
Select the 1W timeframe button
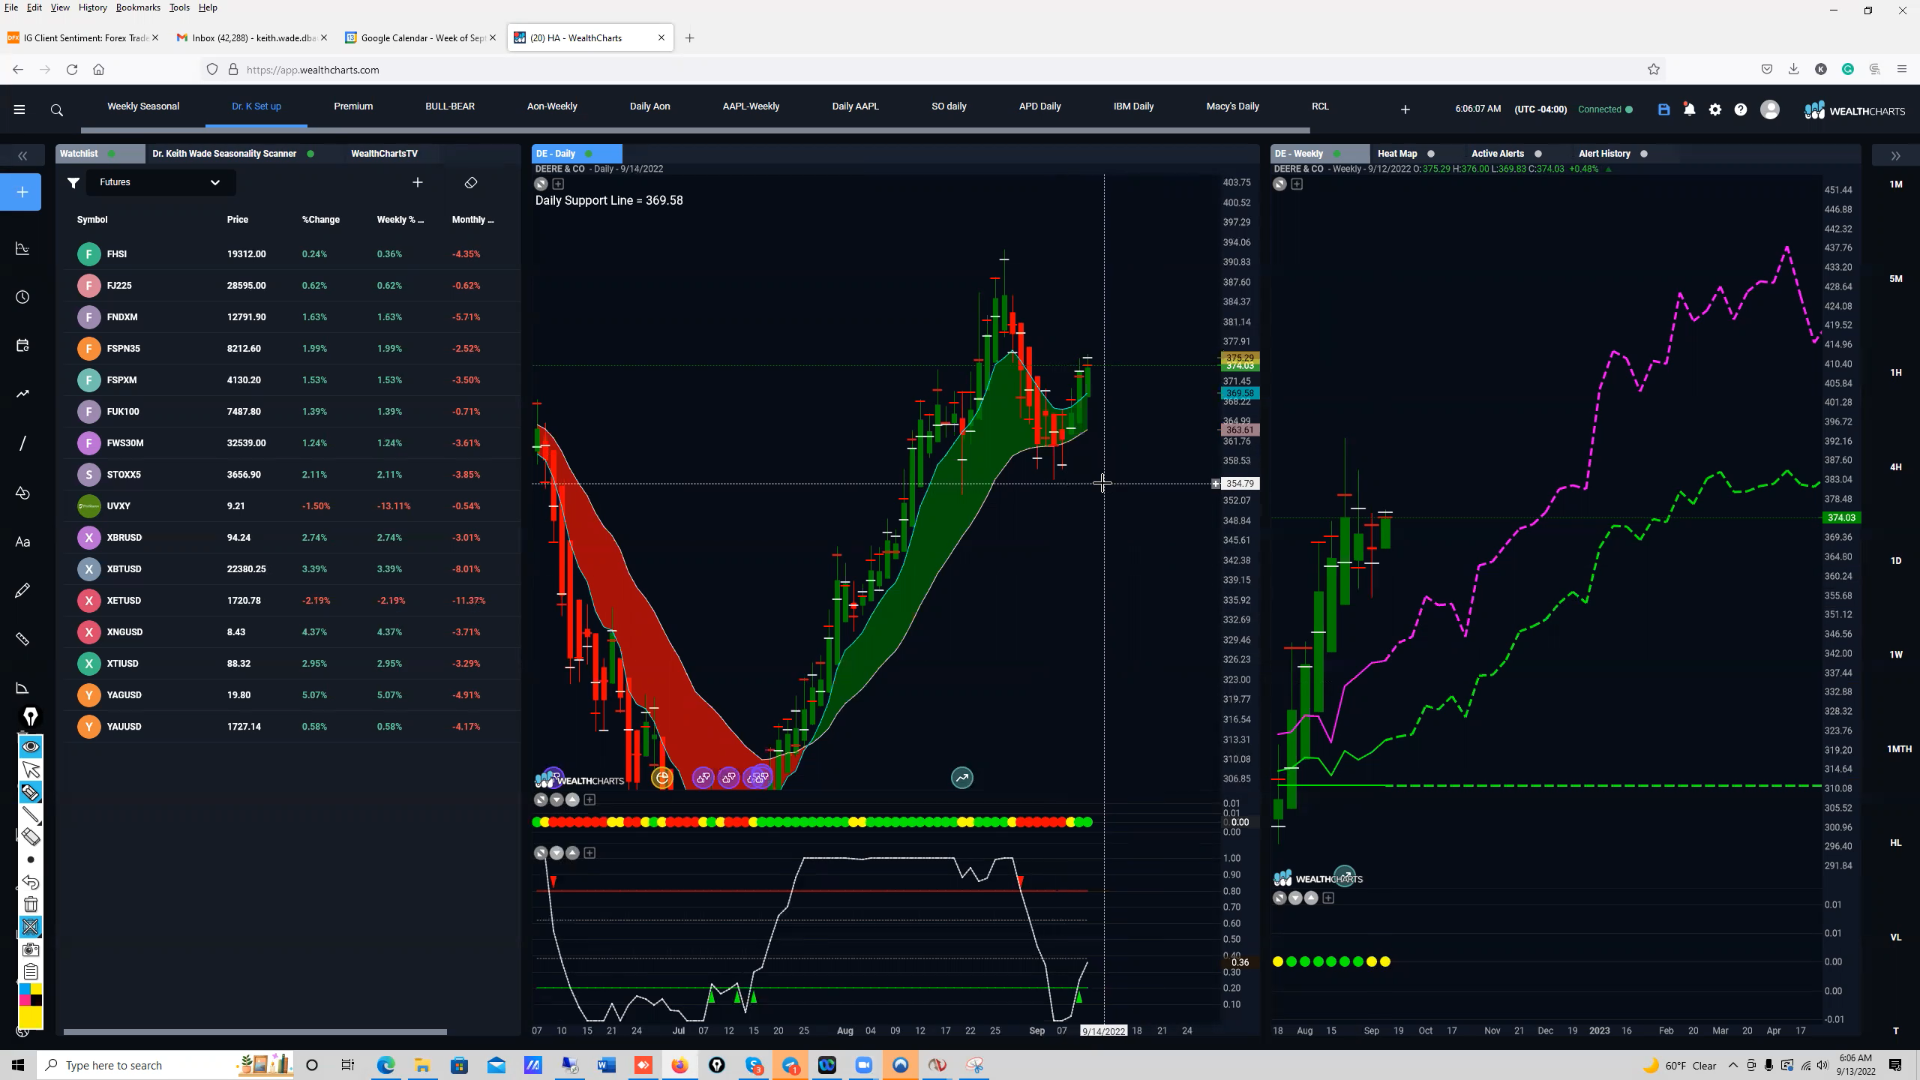point(1896,655)
